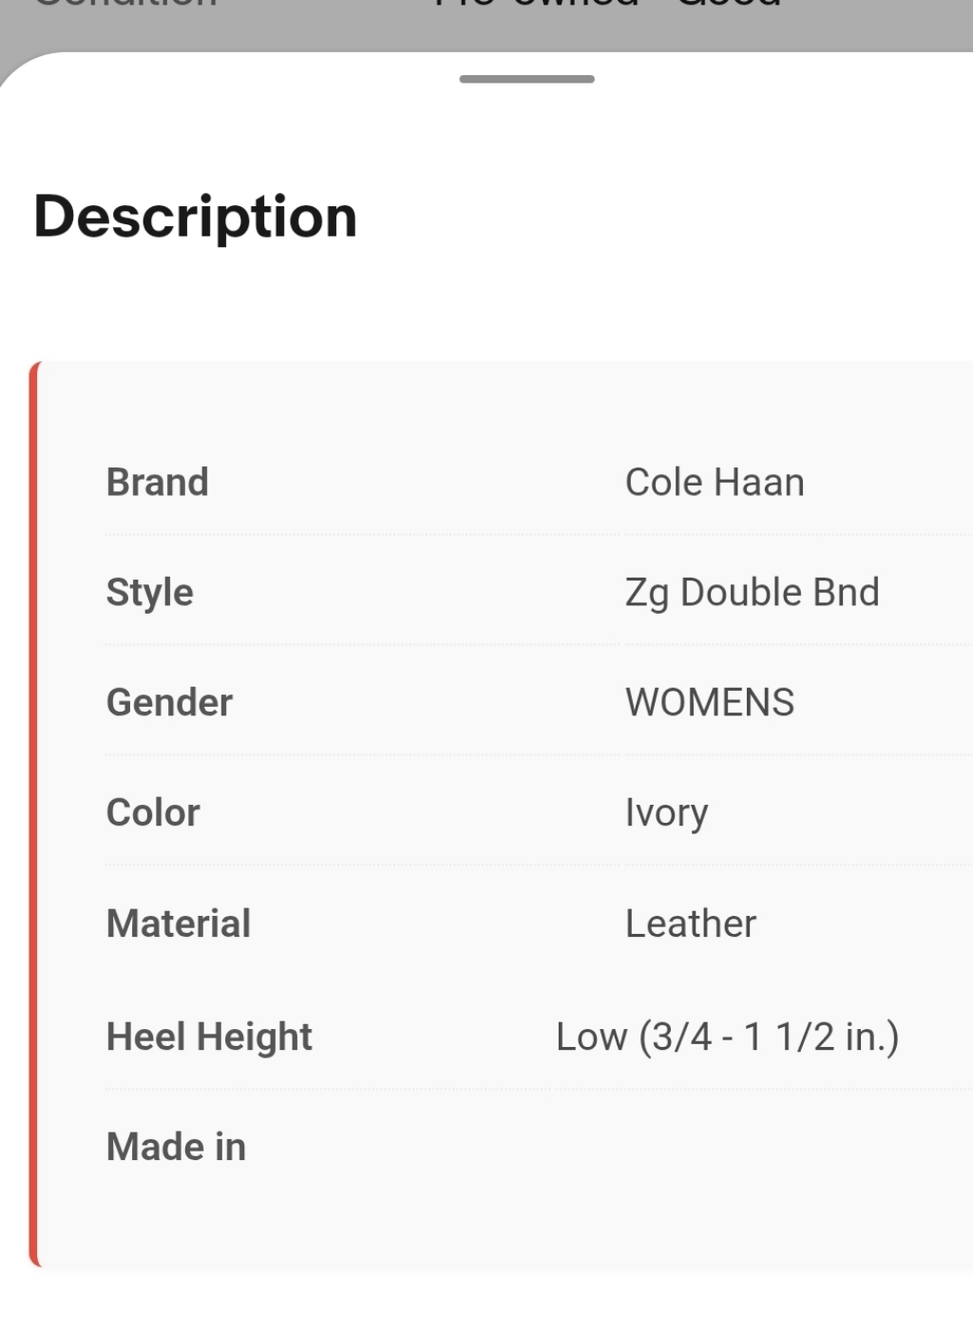Tap the Color label

[153, 812]
